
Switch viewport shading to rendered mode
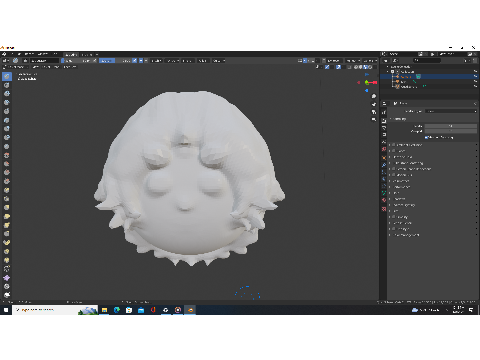(x=370, y=67)
